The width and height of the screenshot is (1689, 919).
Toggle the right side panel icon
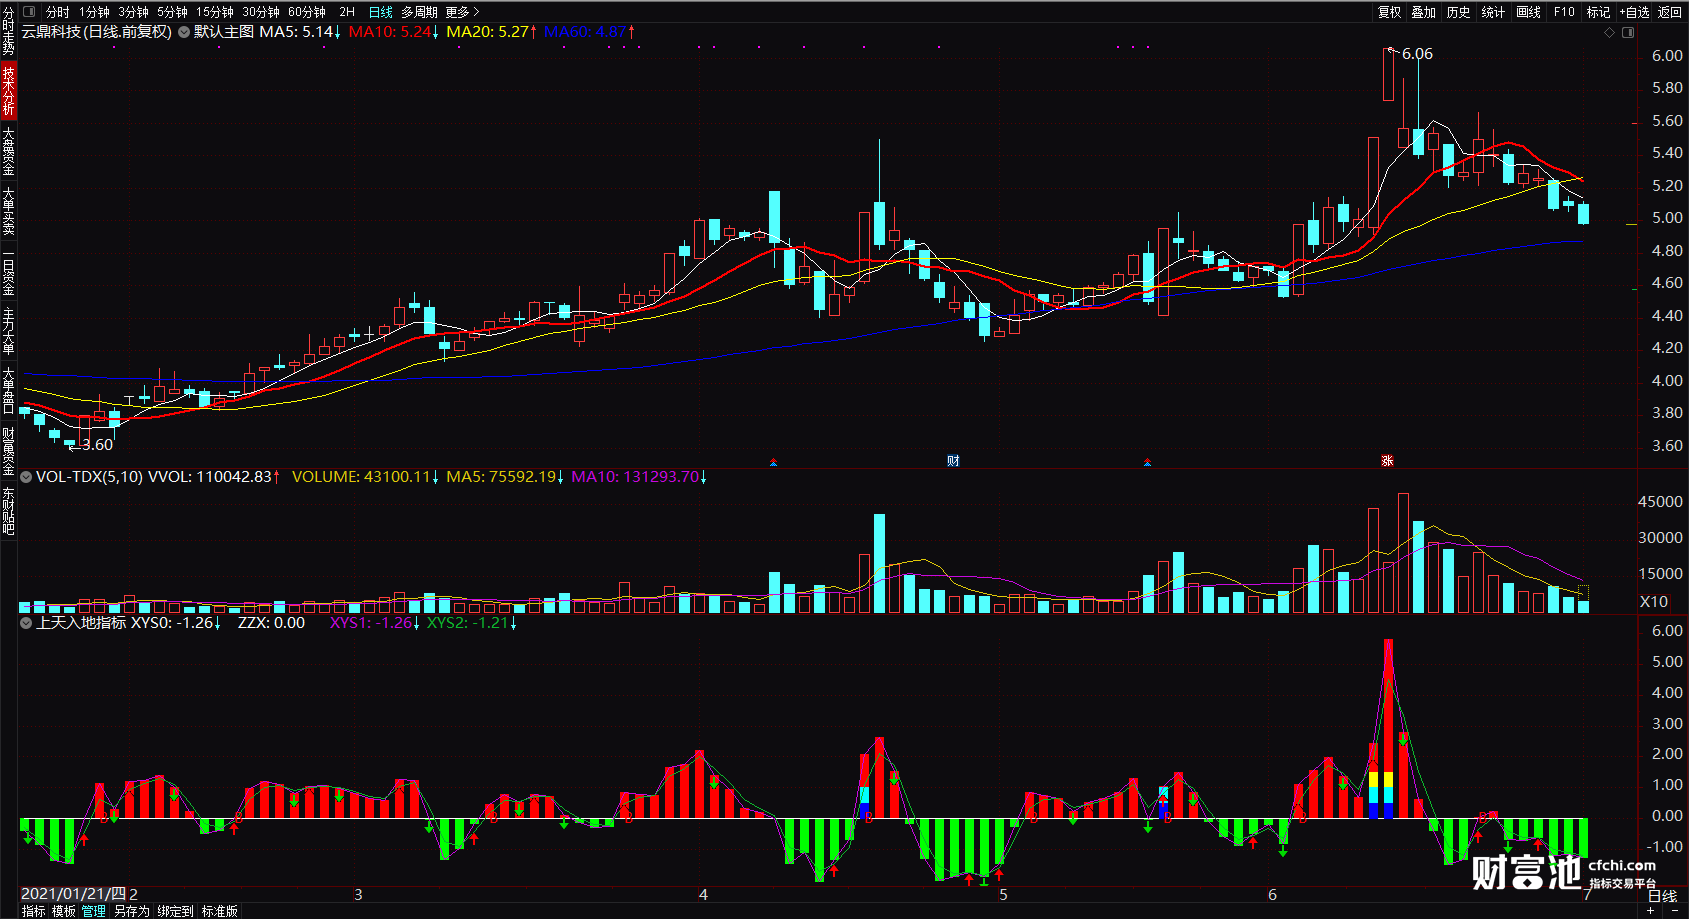tap(1628, 33)
